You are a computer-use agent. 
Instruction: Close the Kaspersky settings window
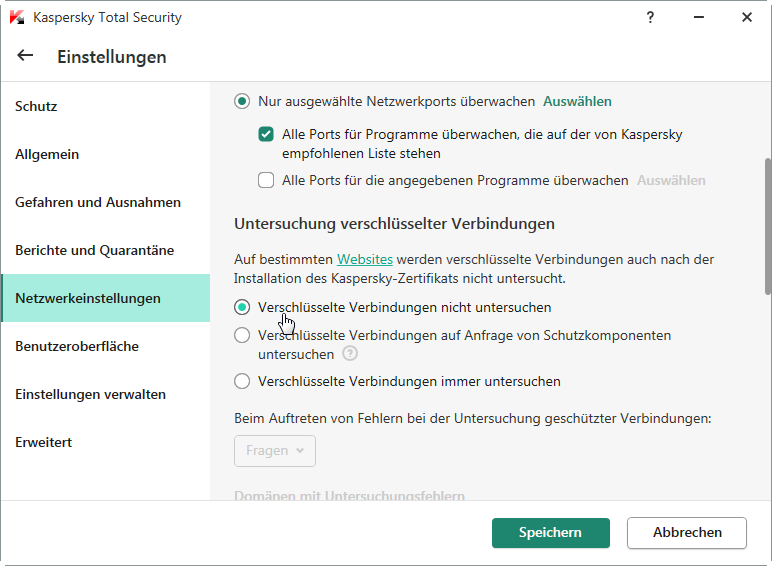pos(746,17)
